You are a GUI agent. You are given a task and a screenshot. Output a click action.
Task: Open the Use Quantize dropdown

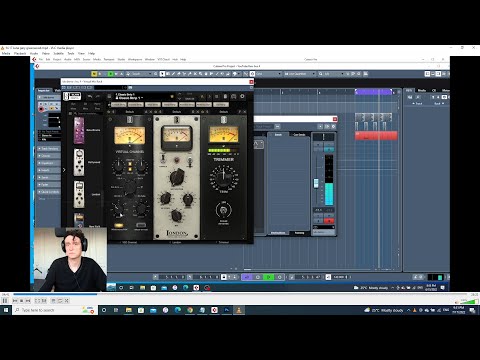point(299,74)
